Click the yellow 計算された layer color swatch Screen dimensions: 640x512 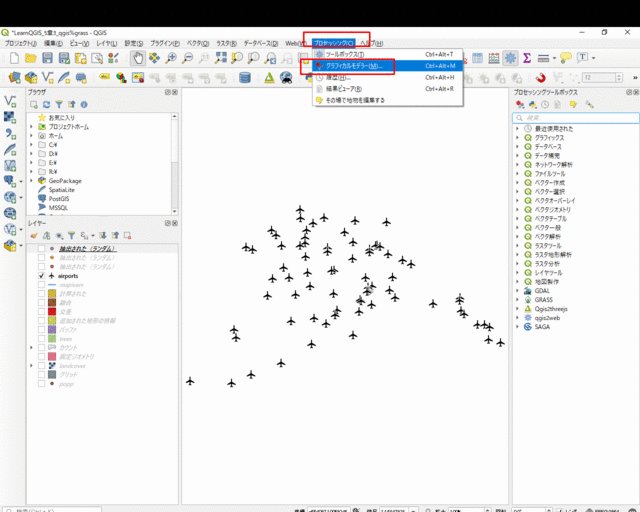tap(52, 294)
